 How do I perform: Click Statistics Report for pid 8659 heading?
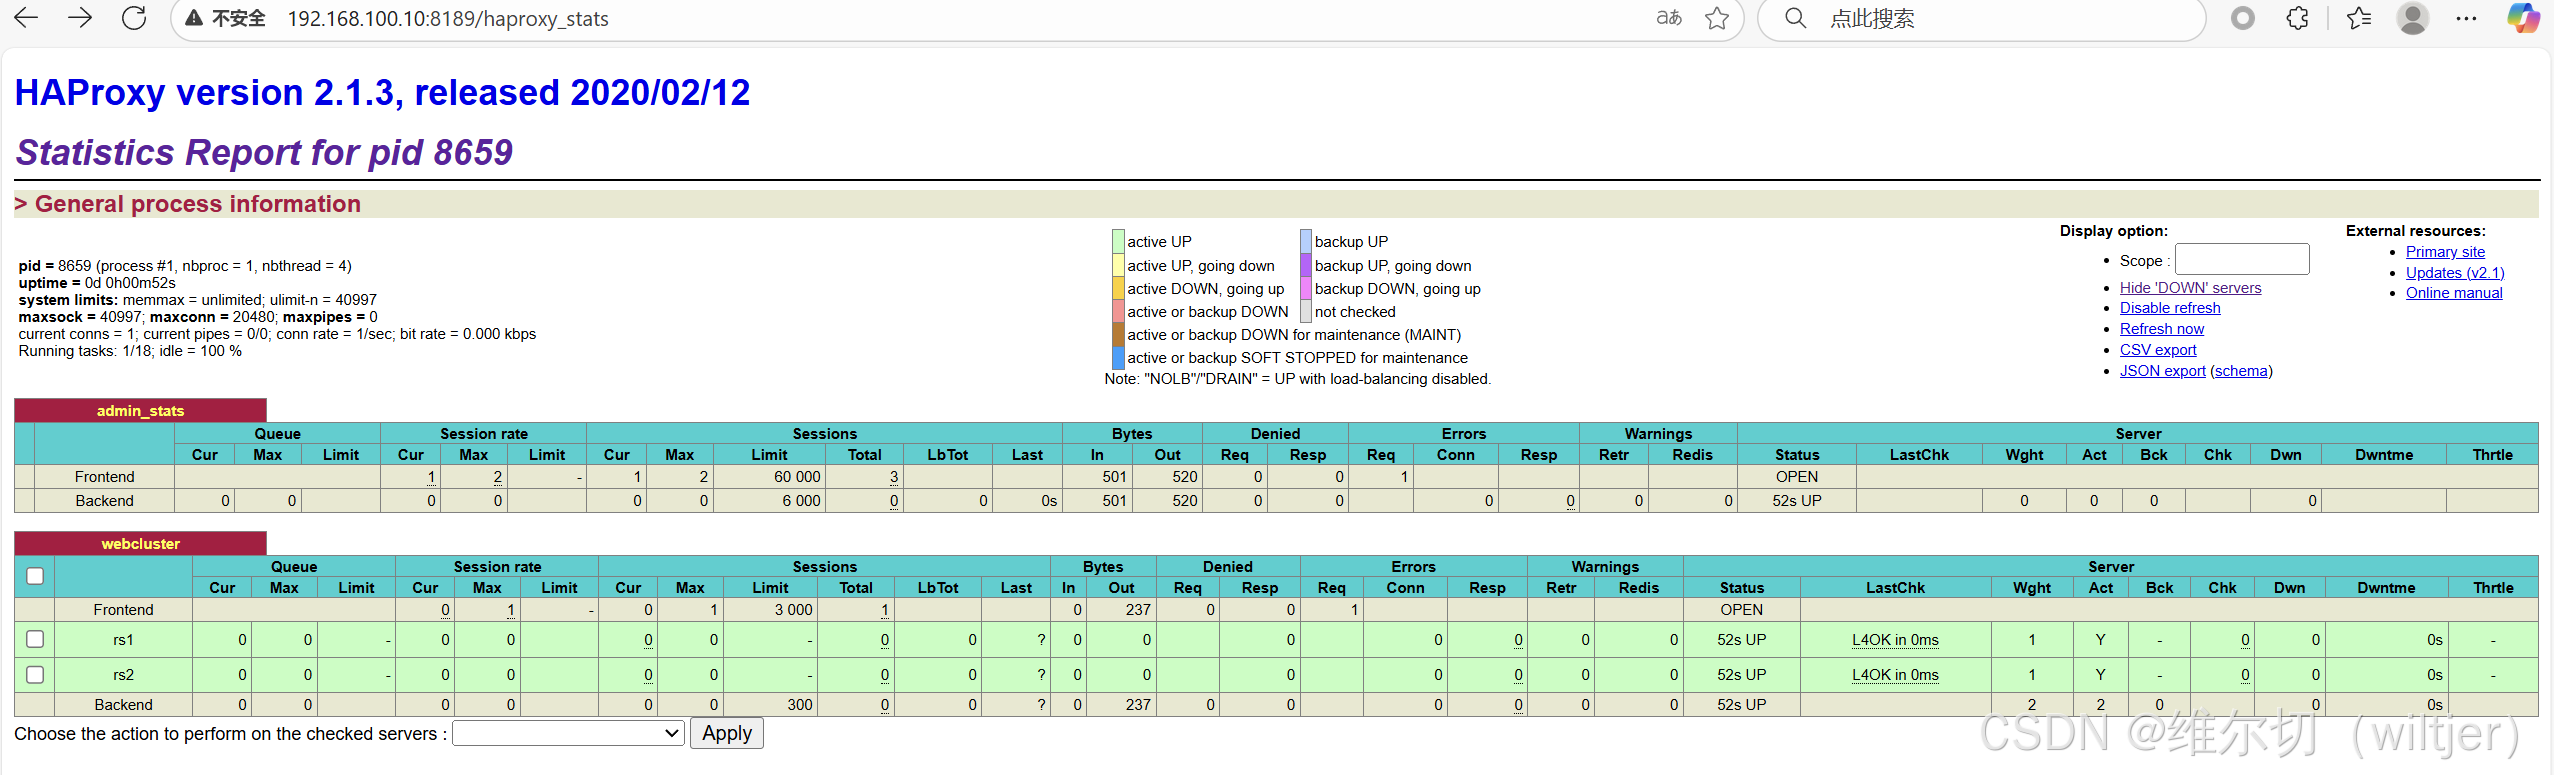point(264,152)
